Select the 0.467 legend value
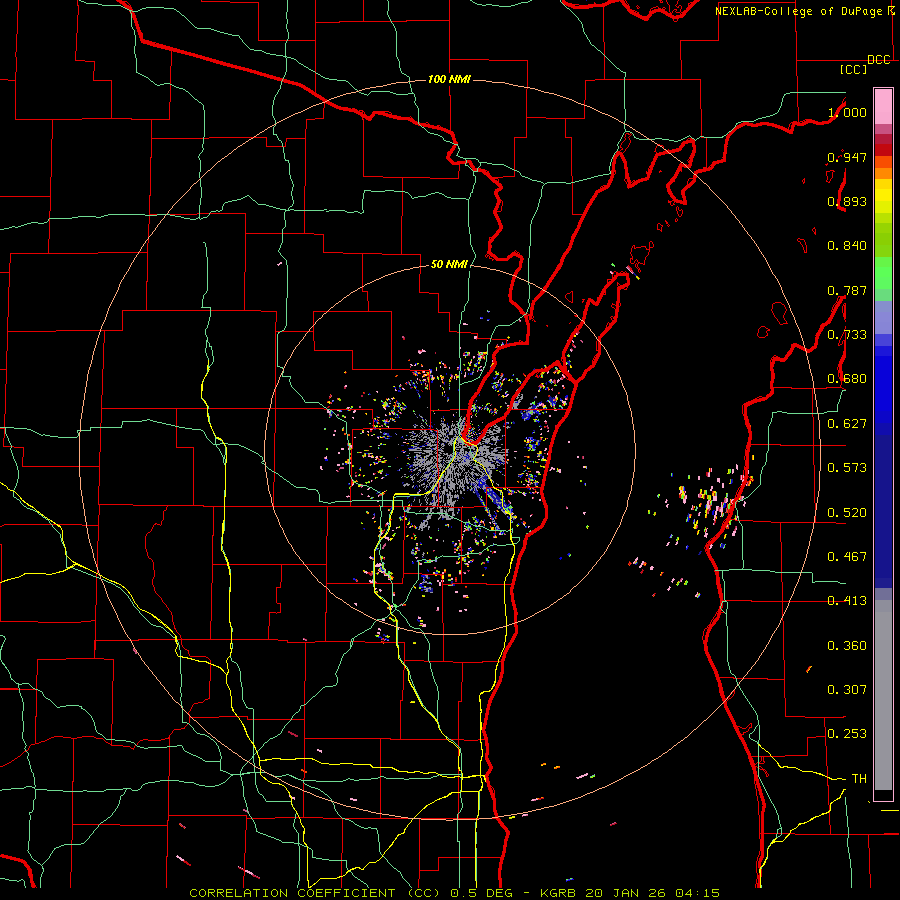The width and height of the screenshot is (900, 900). click(847, 557)
